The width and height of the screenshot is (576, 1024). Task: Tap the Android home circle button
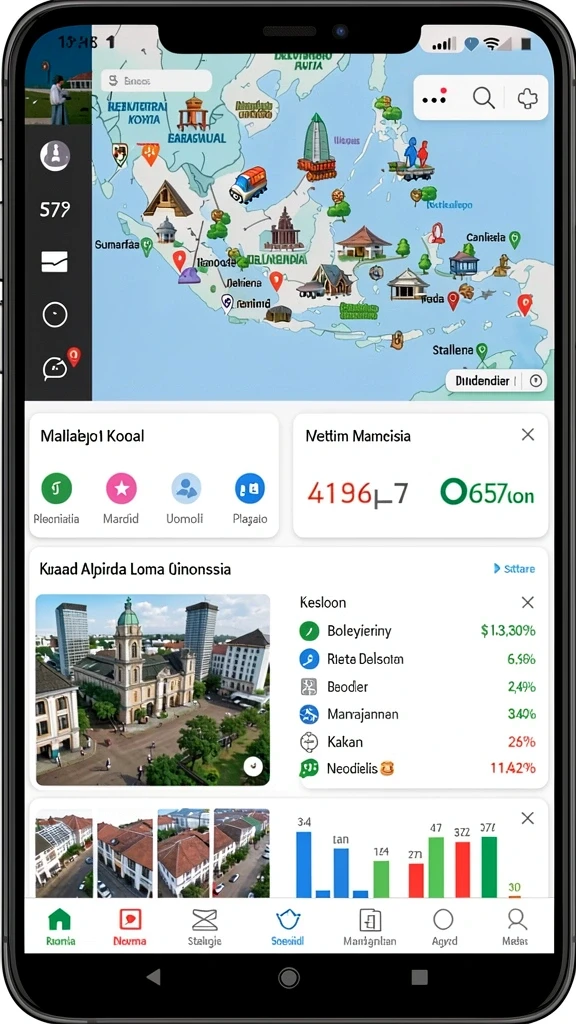[x=289, y=978]
